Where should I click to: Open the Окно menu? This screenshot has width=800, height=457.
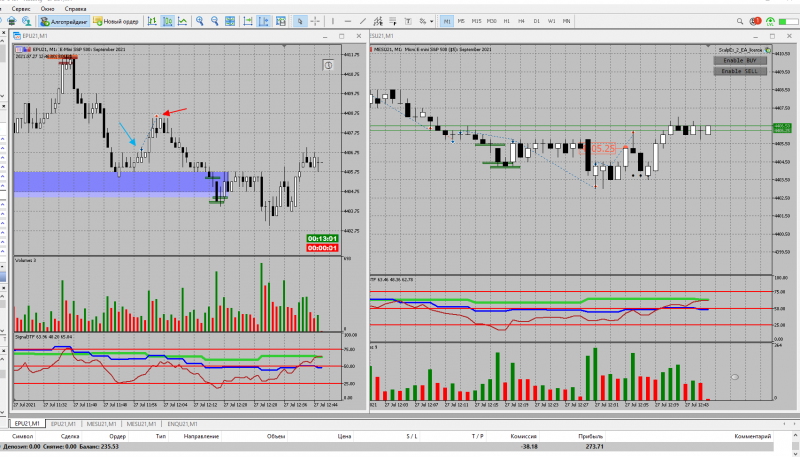click(x=47, y=9)
